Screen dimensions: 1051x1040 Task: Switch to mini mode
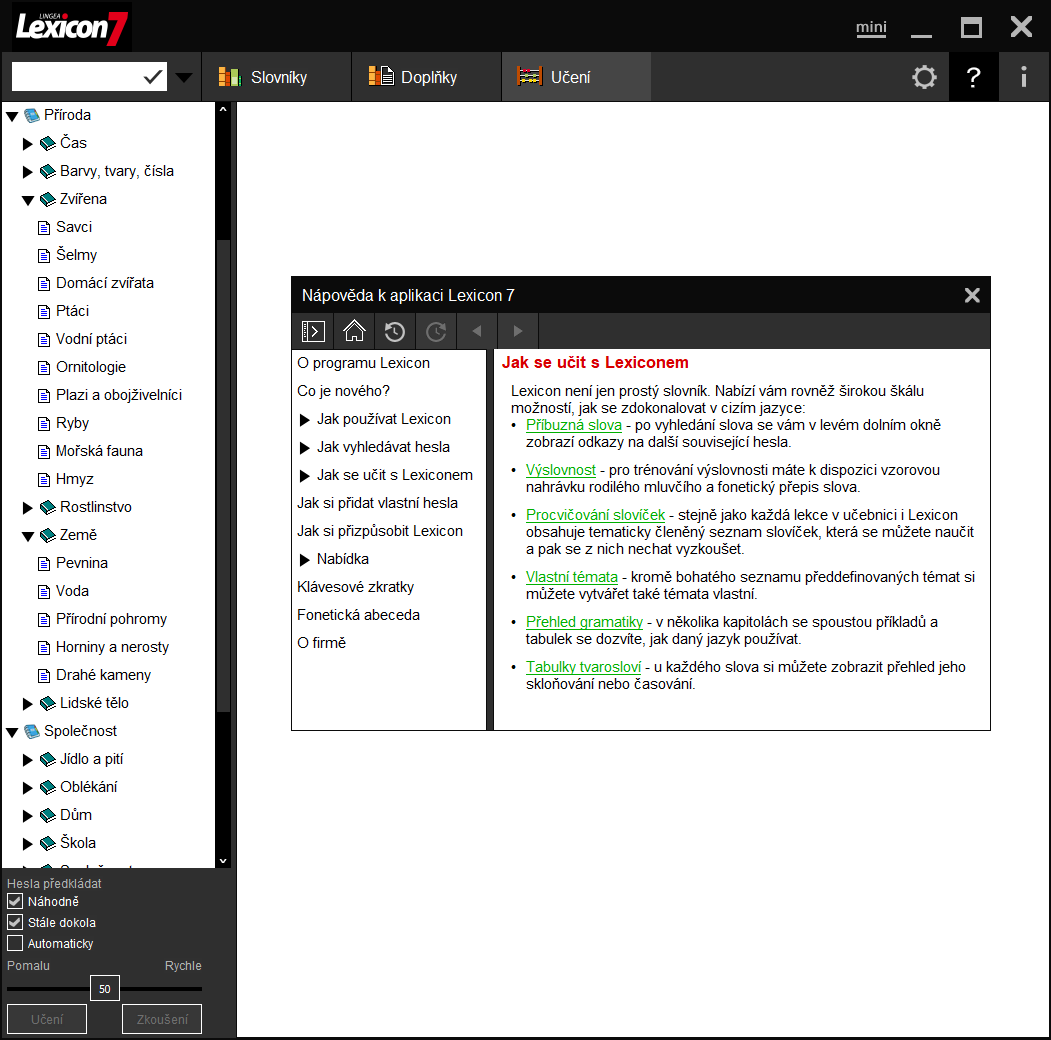pos(871,27)
